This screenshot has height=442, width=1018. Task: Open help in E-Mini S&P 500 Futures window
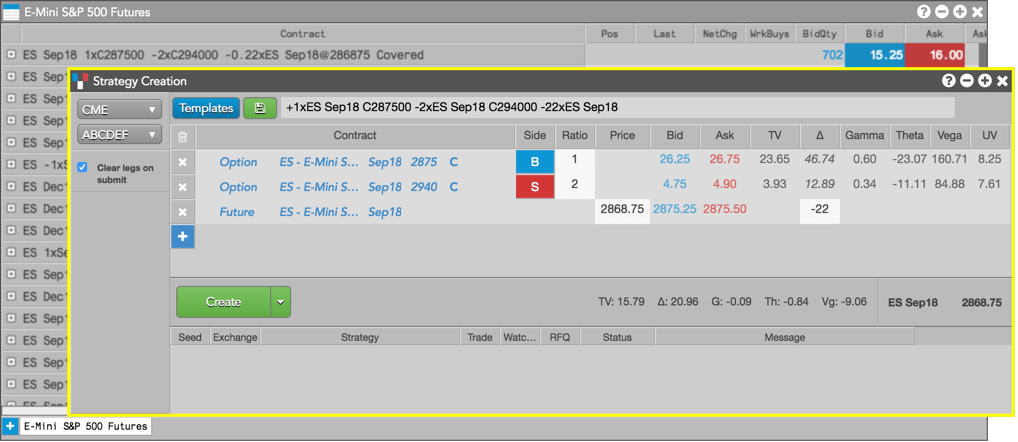pos(924,12)
